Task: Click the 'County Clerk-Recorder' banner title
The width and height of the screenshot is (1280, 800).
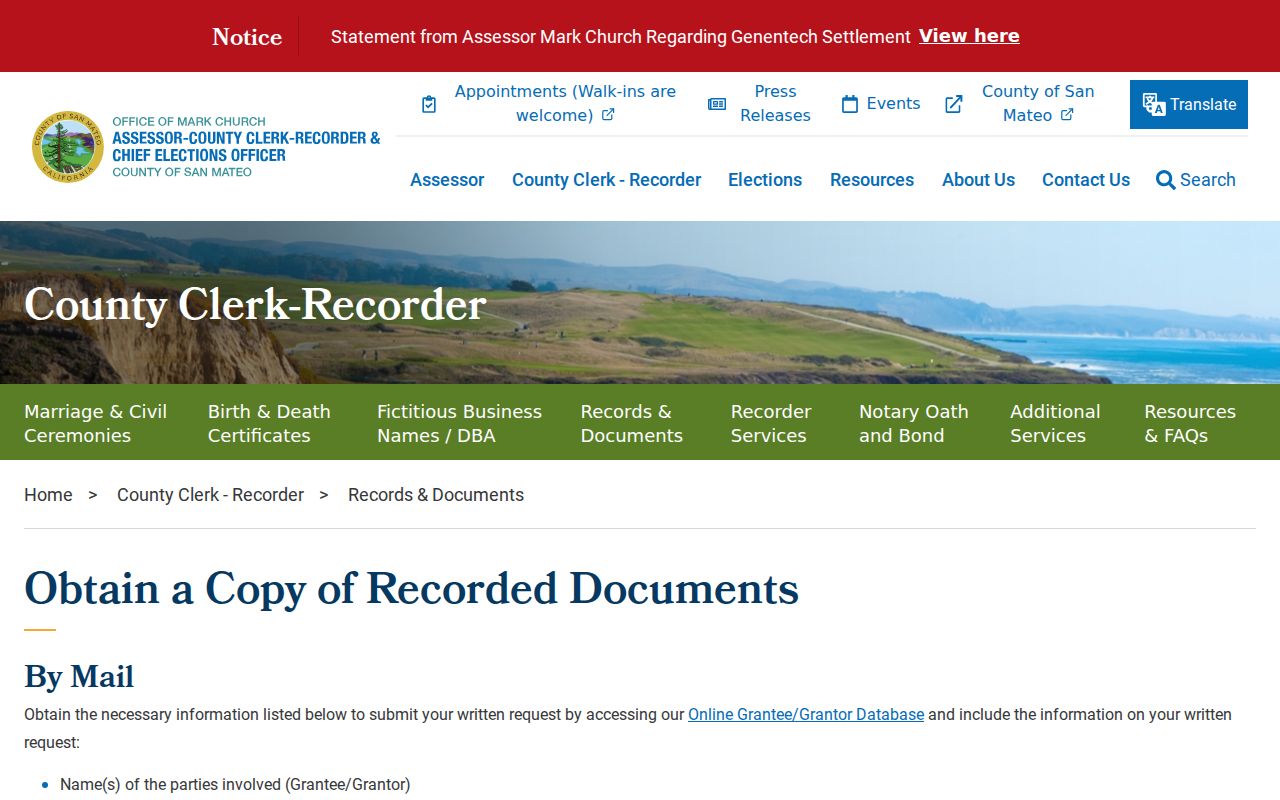Action: click(255, 304)
